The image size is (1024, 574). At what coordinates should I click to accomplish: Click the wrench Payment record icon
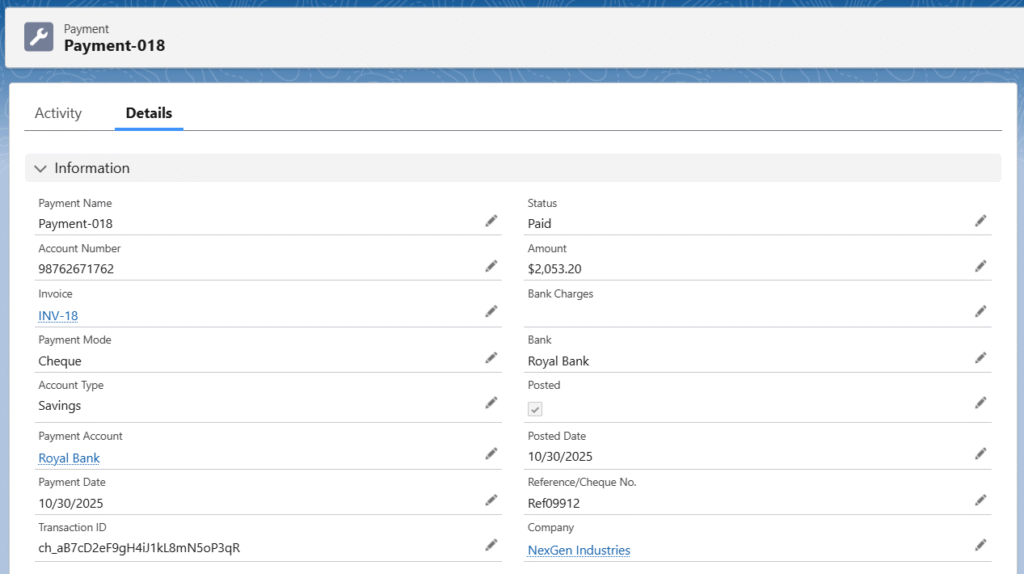39,38
